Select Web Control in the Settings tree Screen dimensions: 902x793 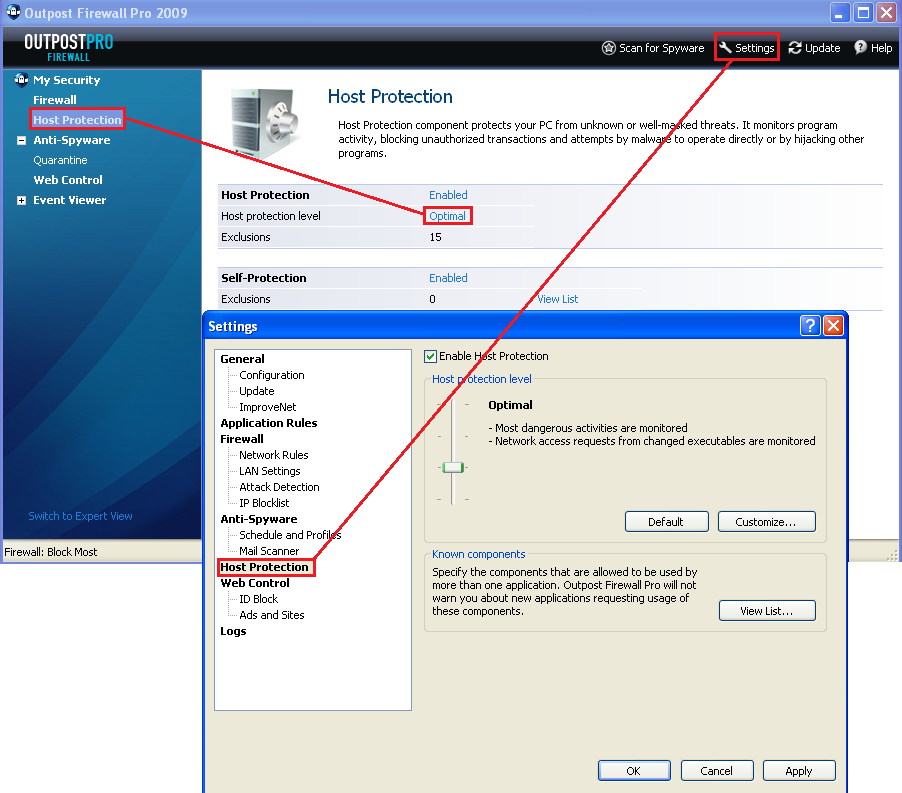pos(255,583)
